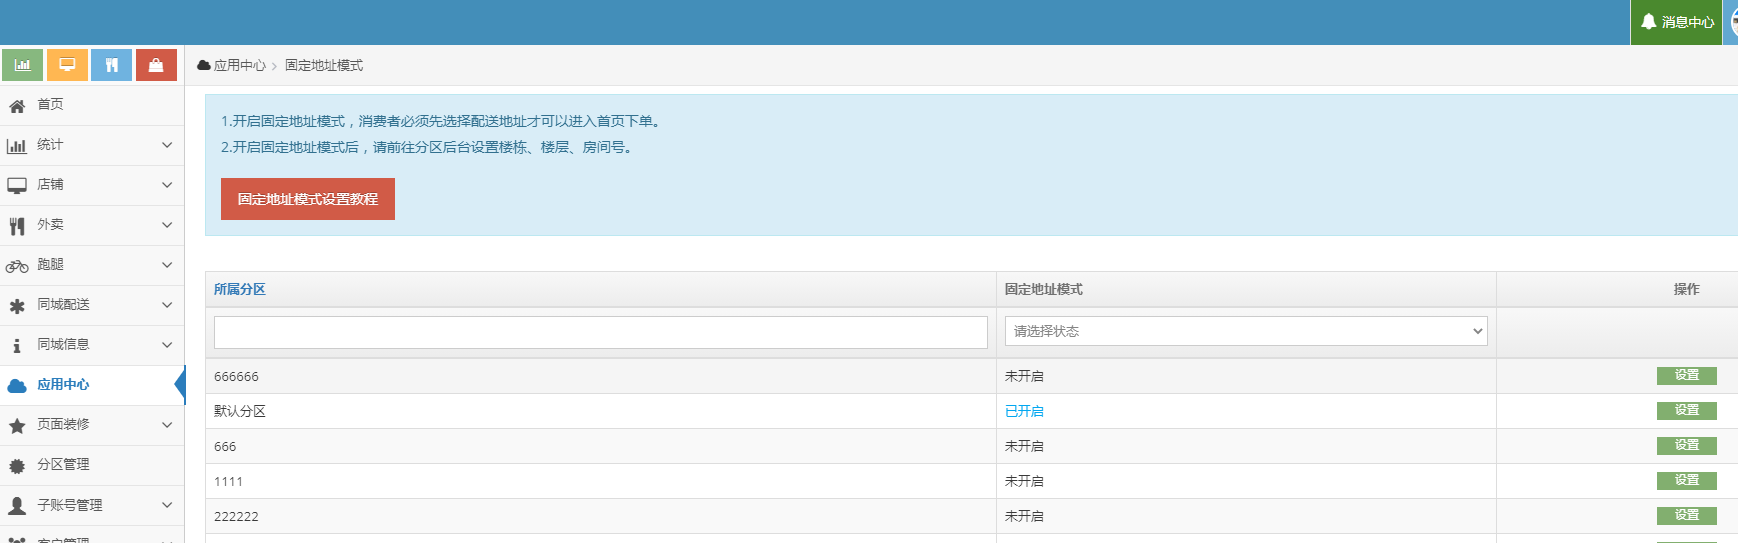Click 设置 button for 默认分区 row
1738x543 pixels.
coord(1686,410)
